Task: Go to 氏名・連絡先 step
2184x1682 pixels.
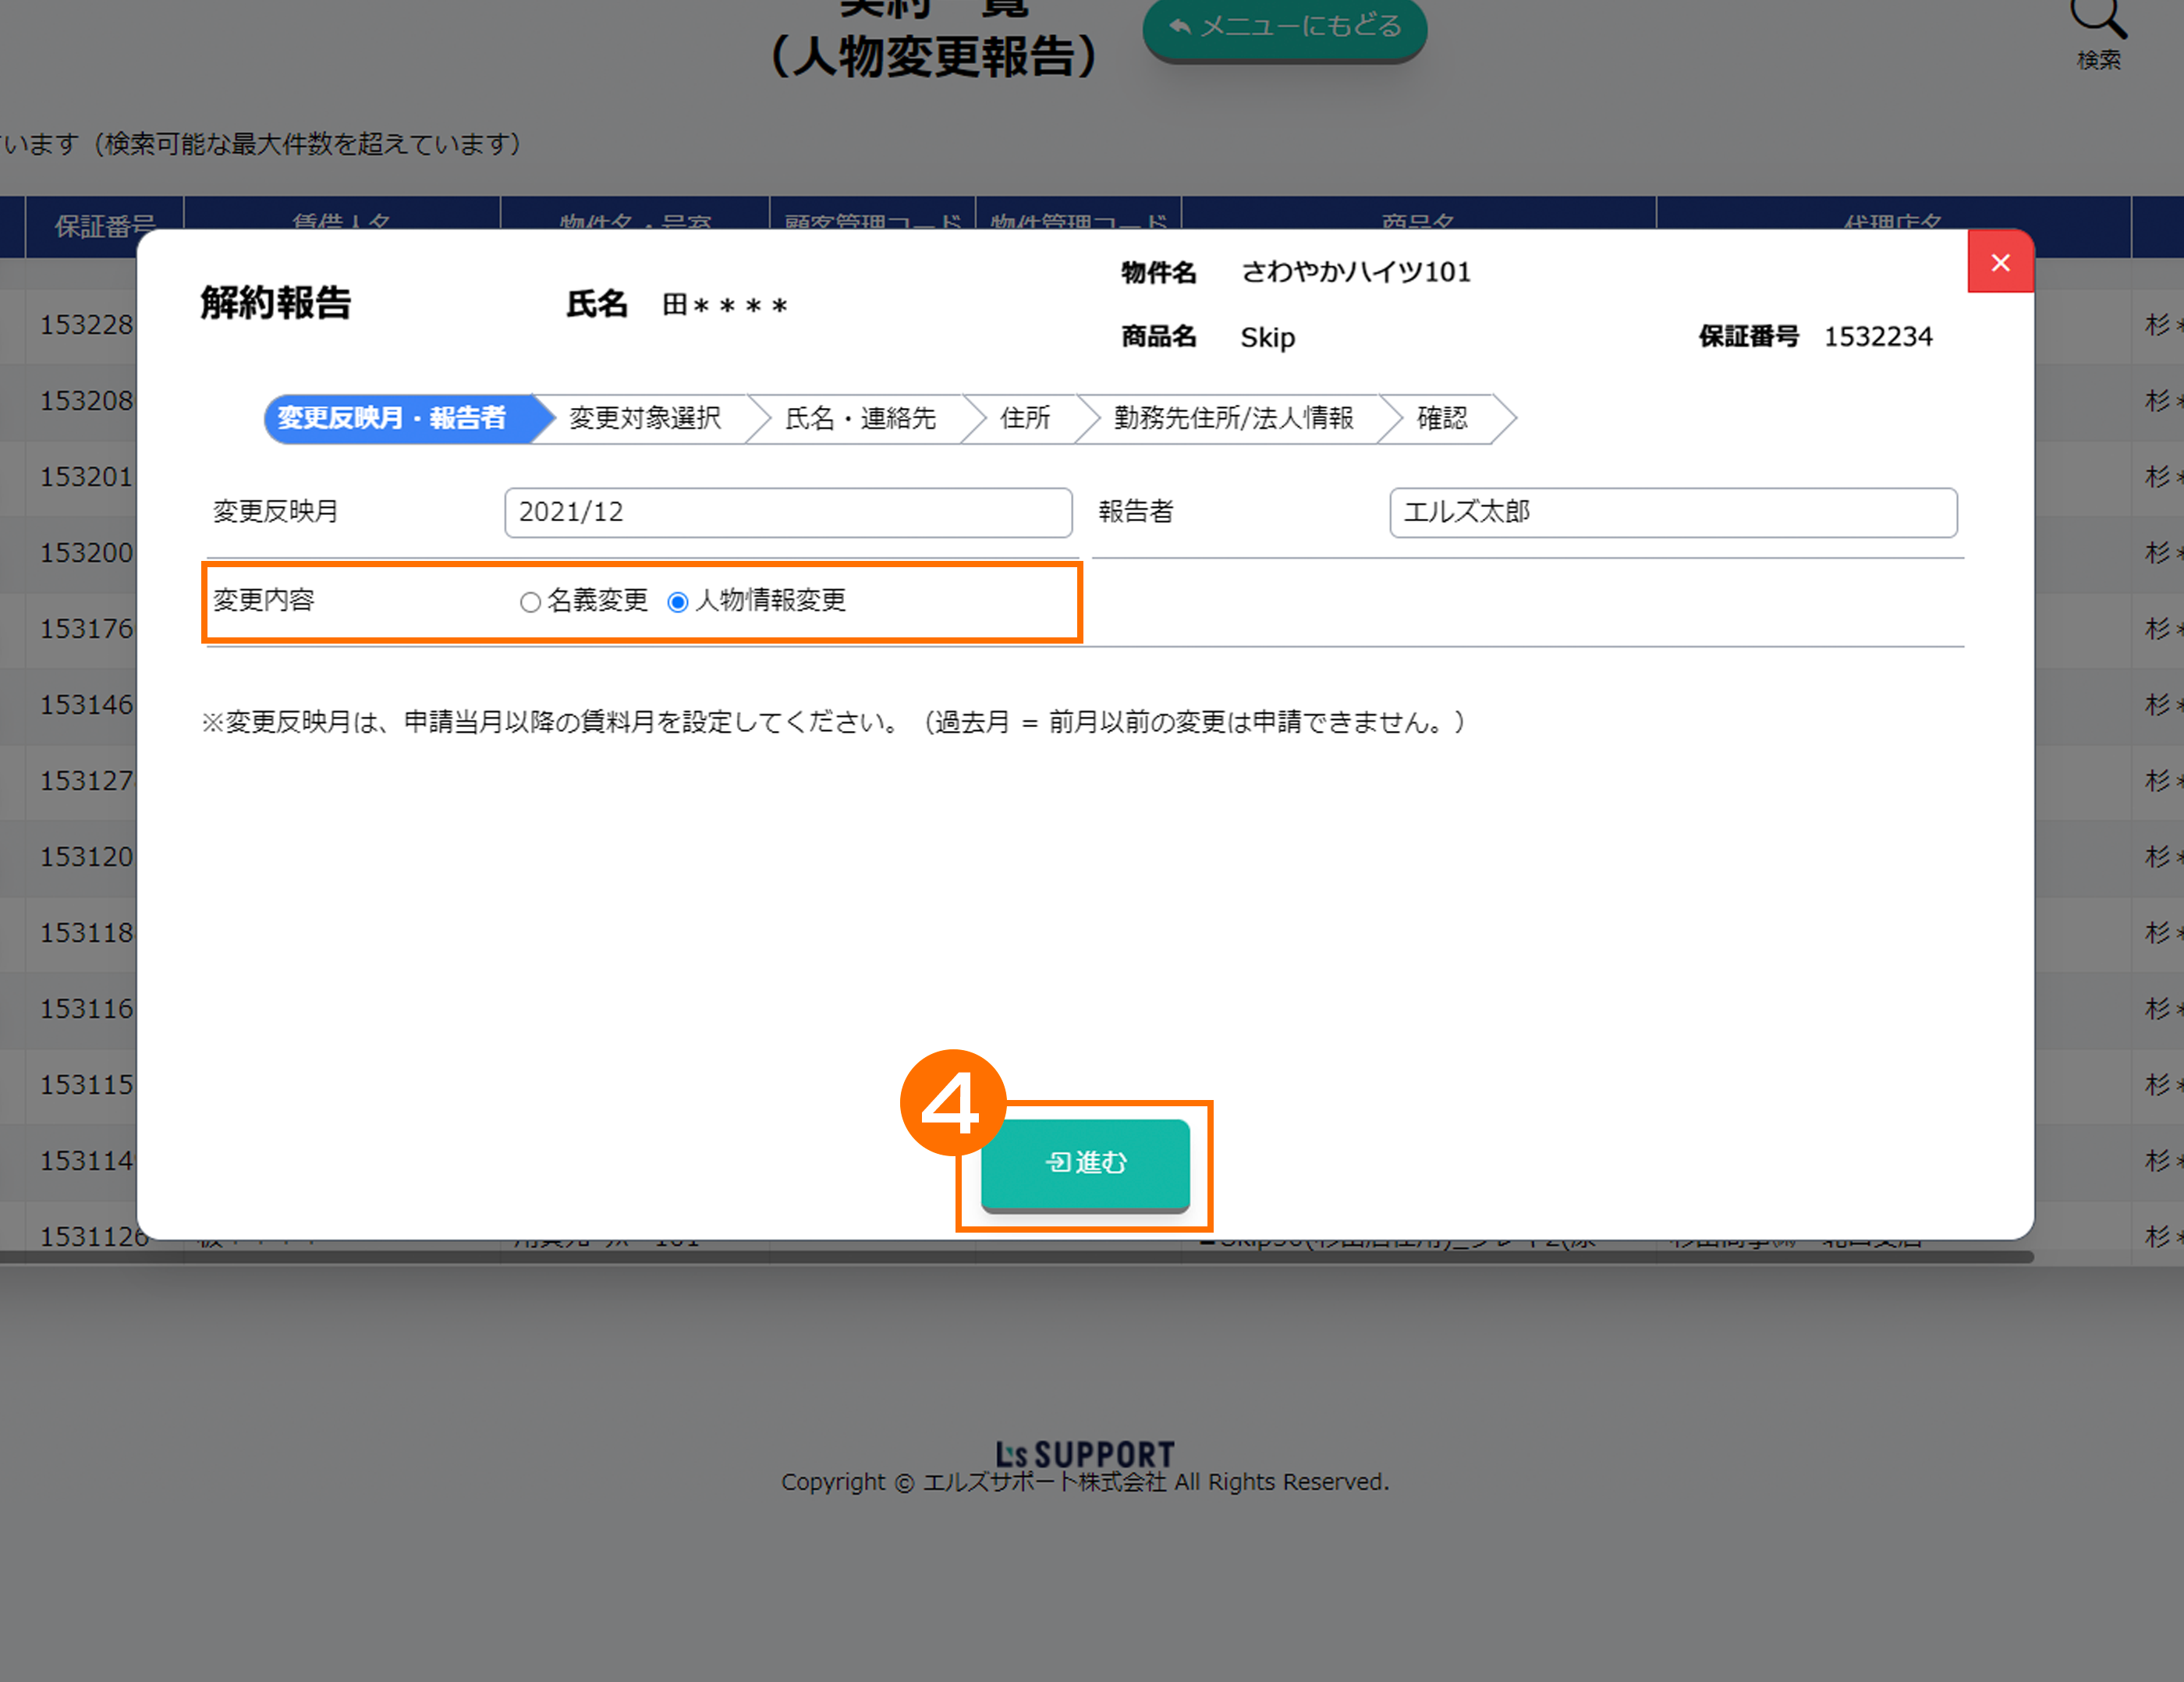Action: pyautogui.click(x=860, y=418)
